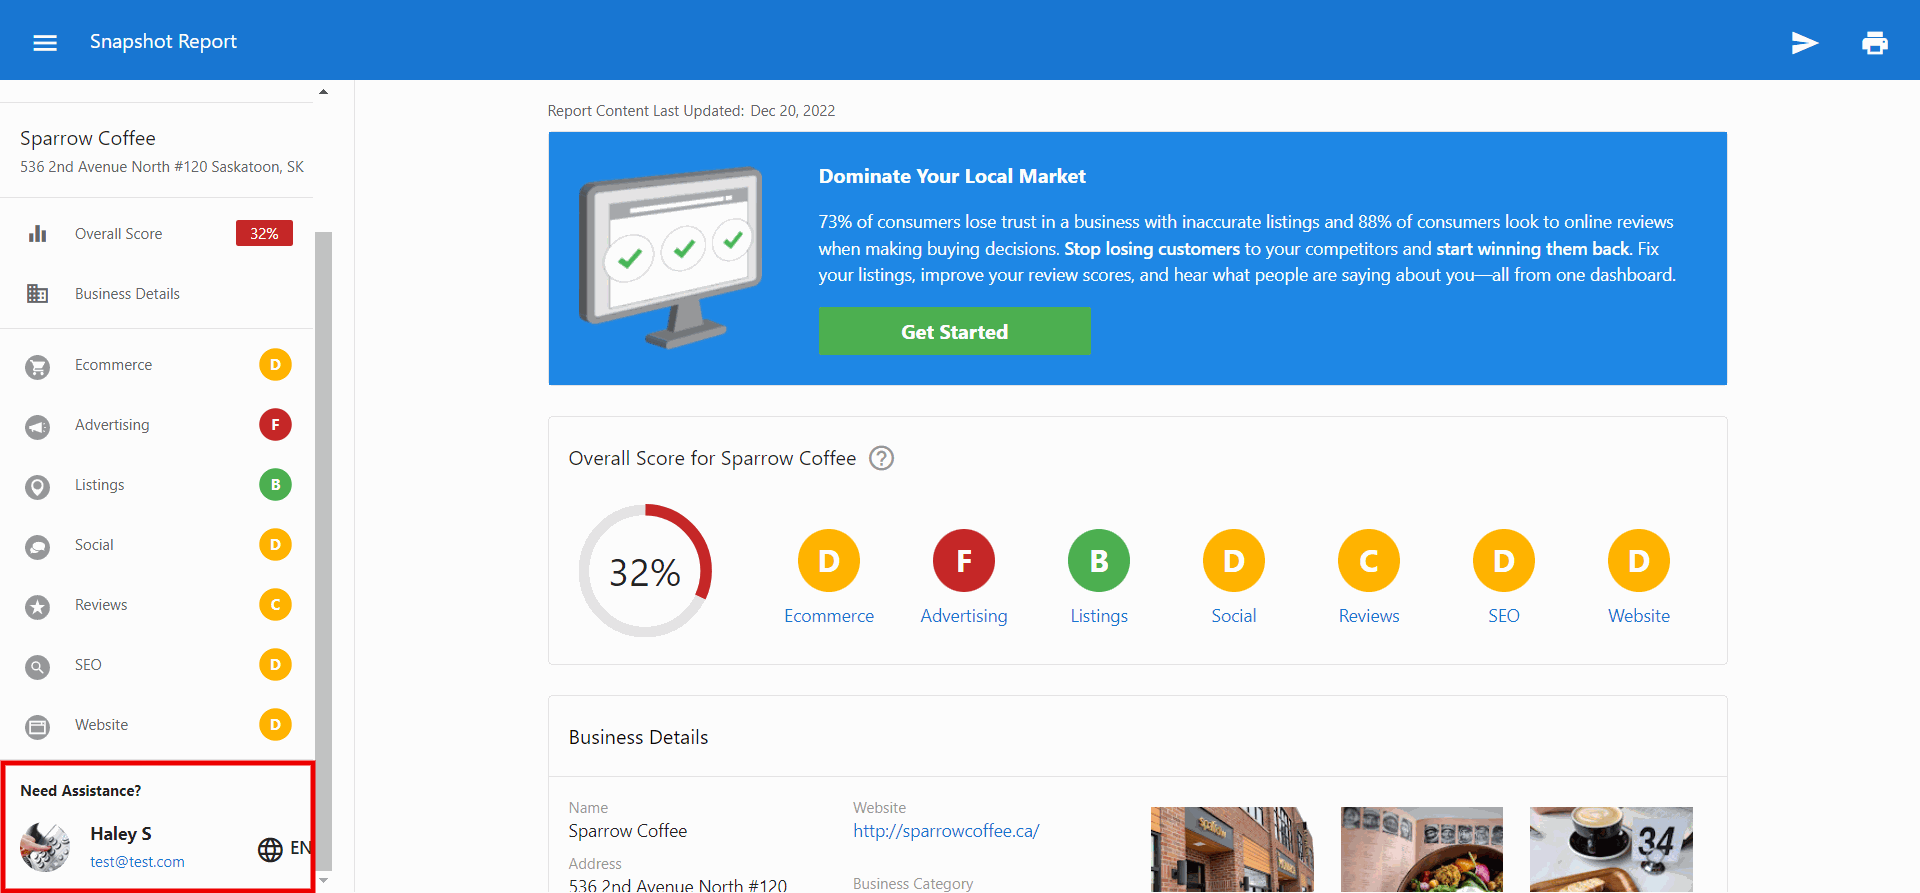Click the Business Details building icon
The width and height of the screenshot is (1920, 893).
click(38, 294)
